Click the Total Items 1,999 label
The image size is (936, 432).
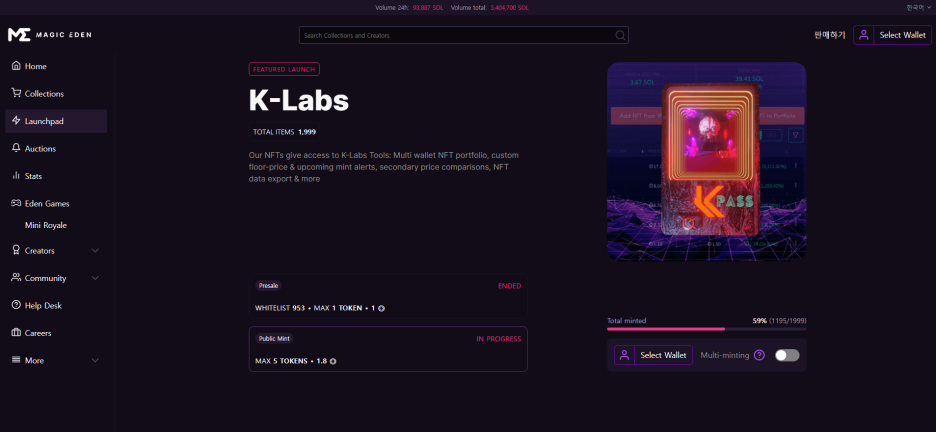[x=284, y=132]
